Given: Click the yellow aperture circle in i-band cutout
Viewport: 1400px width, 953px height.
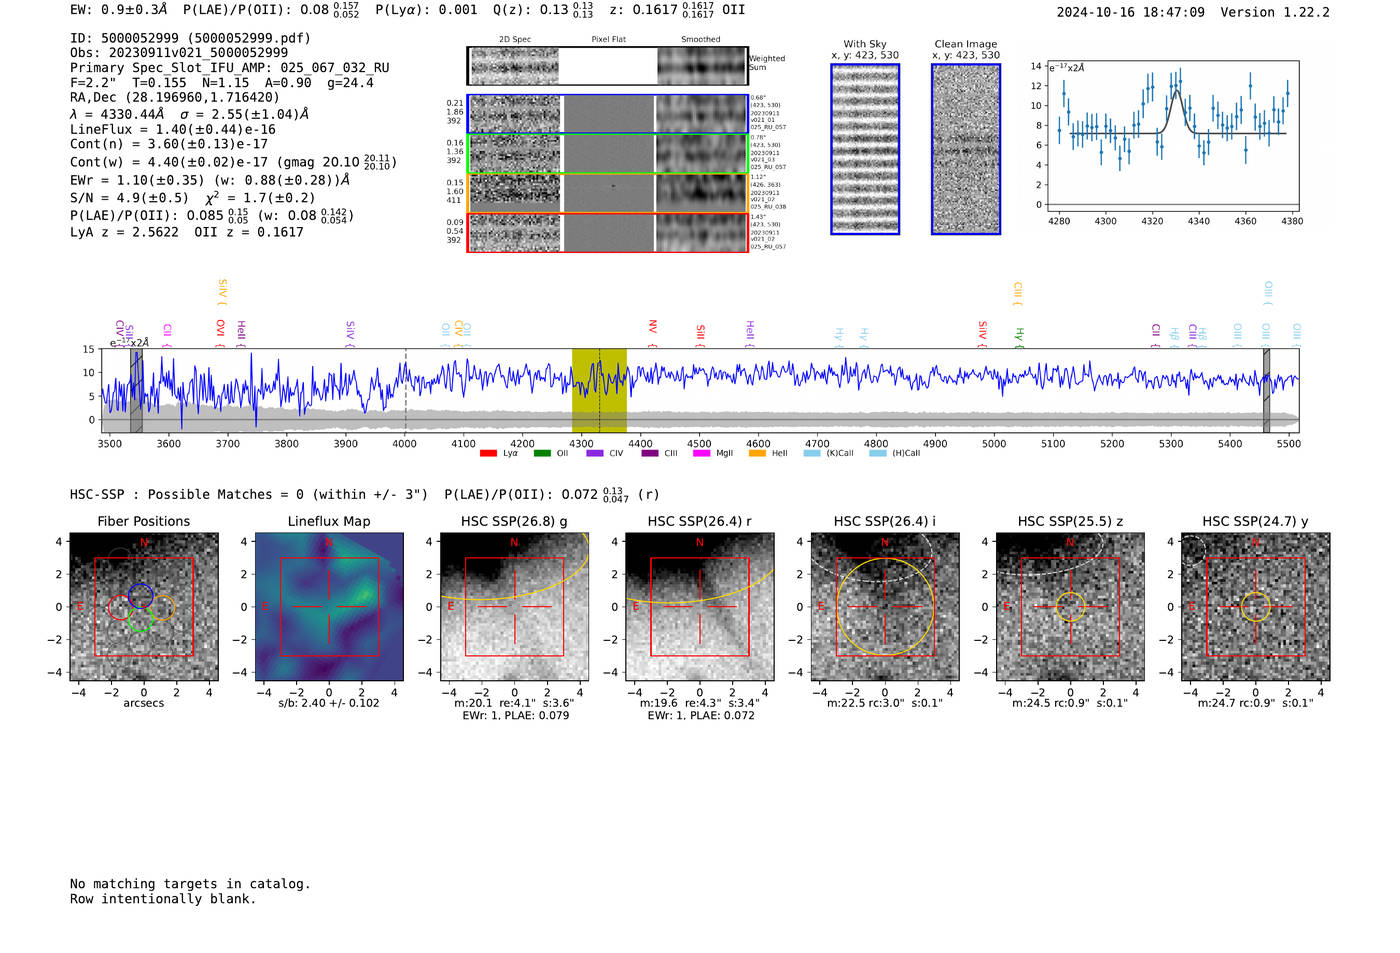Looking at the screenshot, I should pyautogui.click(x=885, y=607).
